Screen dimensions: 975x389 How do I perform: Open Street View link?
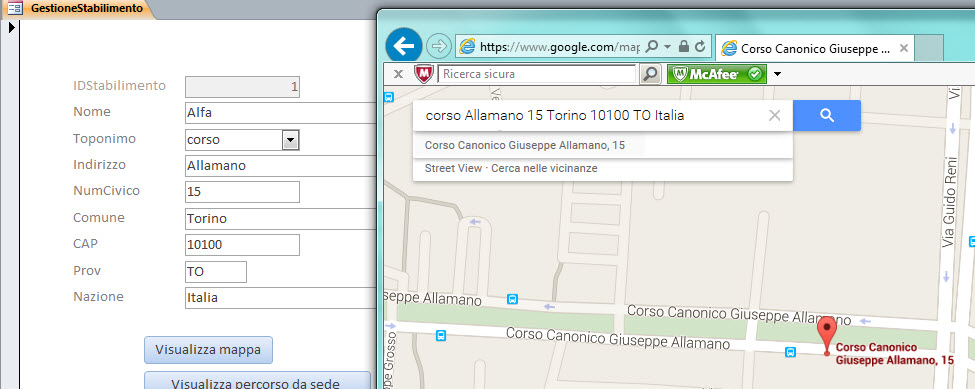(x=453, y=168)
